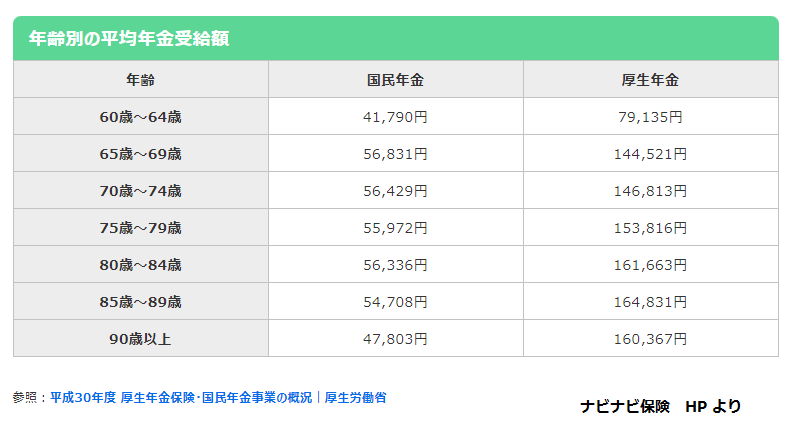Select the 153,816円 cell
Viewport: 785px width, 428px height.
pyautogui.click(x=651, y=228)
